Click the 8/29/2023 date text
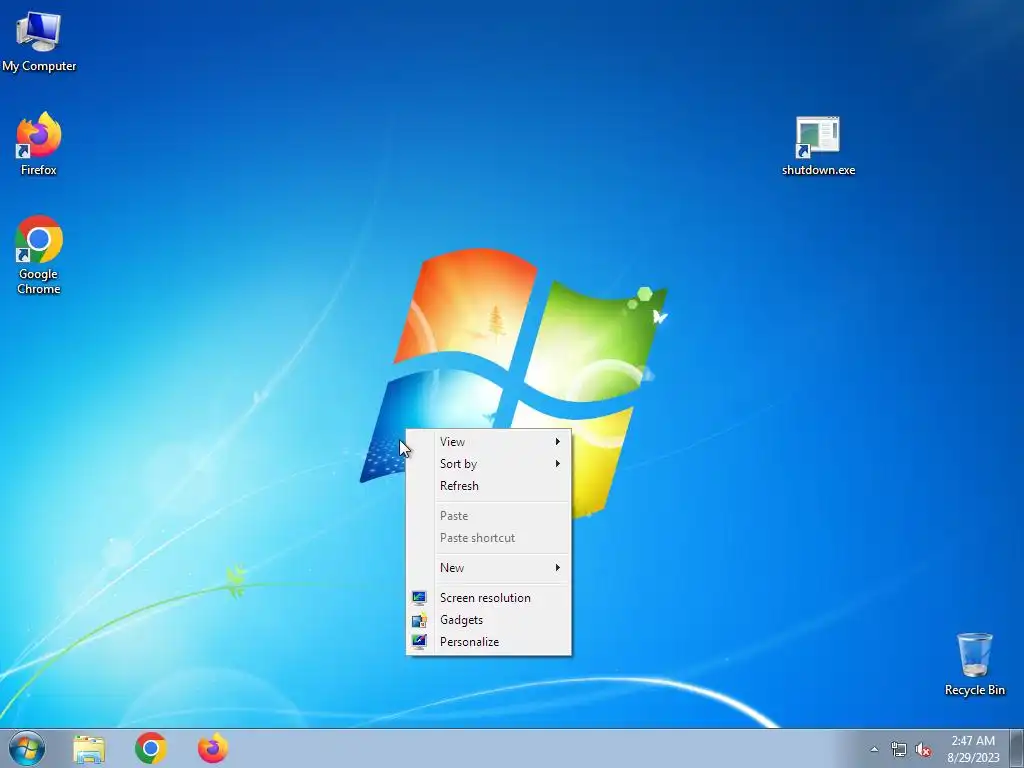 coord(973,758)
